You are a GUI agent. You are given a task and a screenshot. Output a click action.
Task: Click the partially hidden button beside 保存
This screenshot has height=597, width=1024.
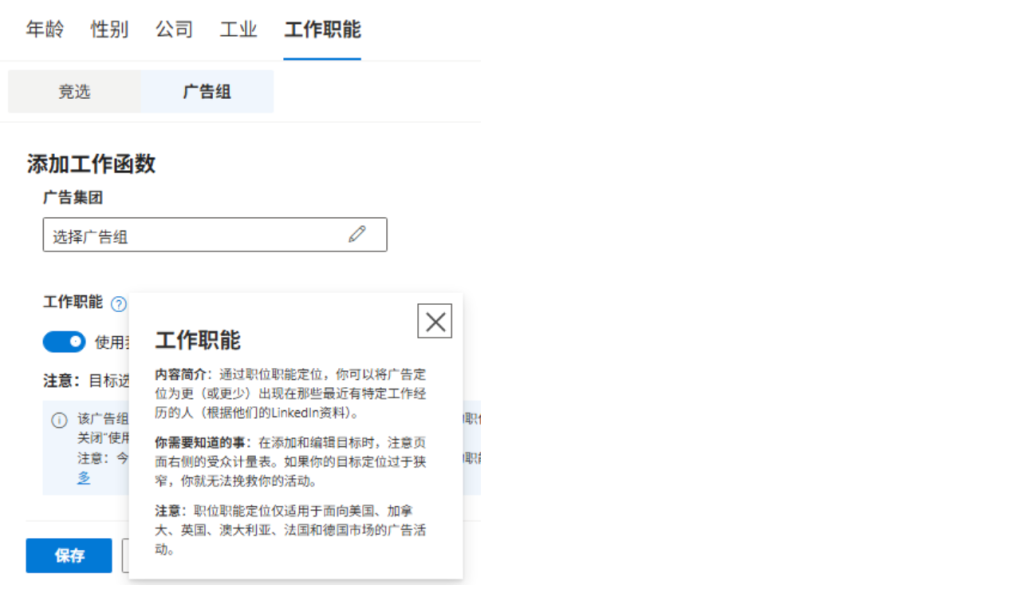click(125, 556)
